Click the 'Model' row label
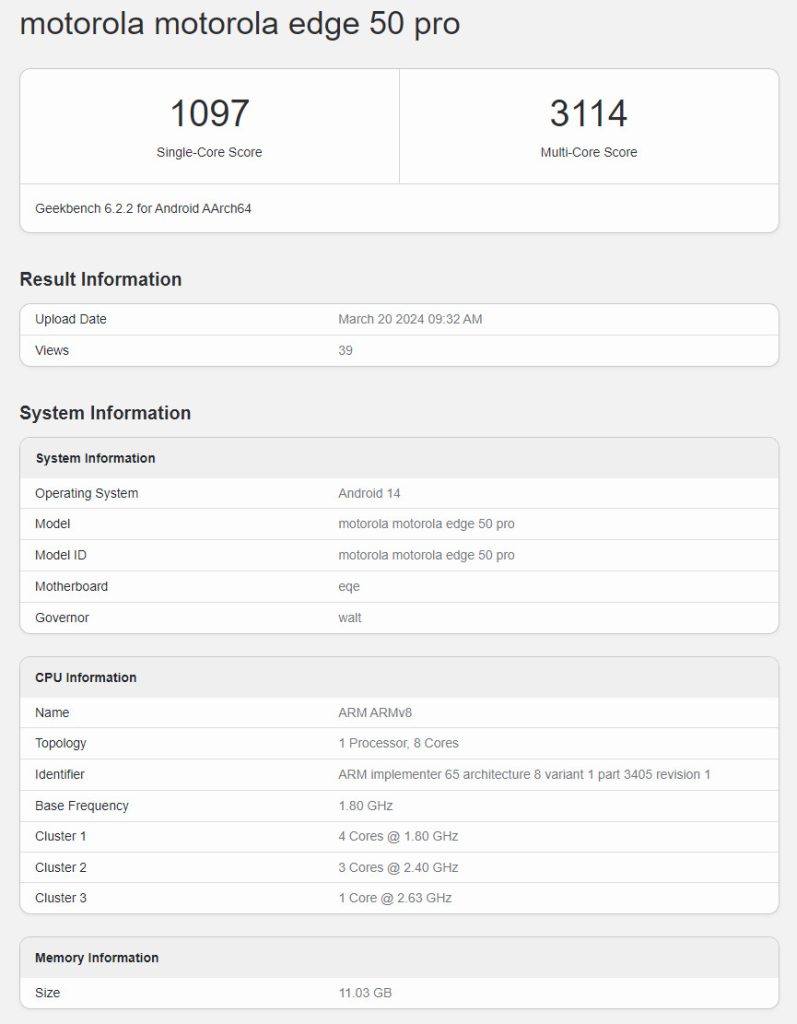The width and height of the screenshot is (797, 1024). coord(52,524)
